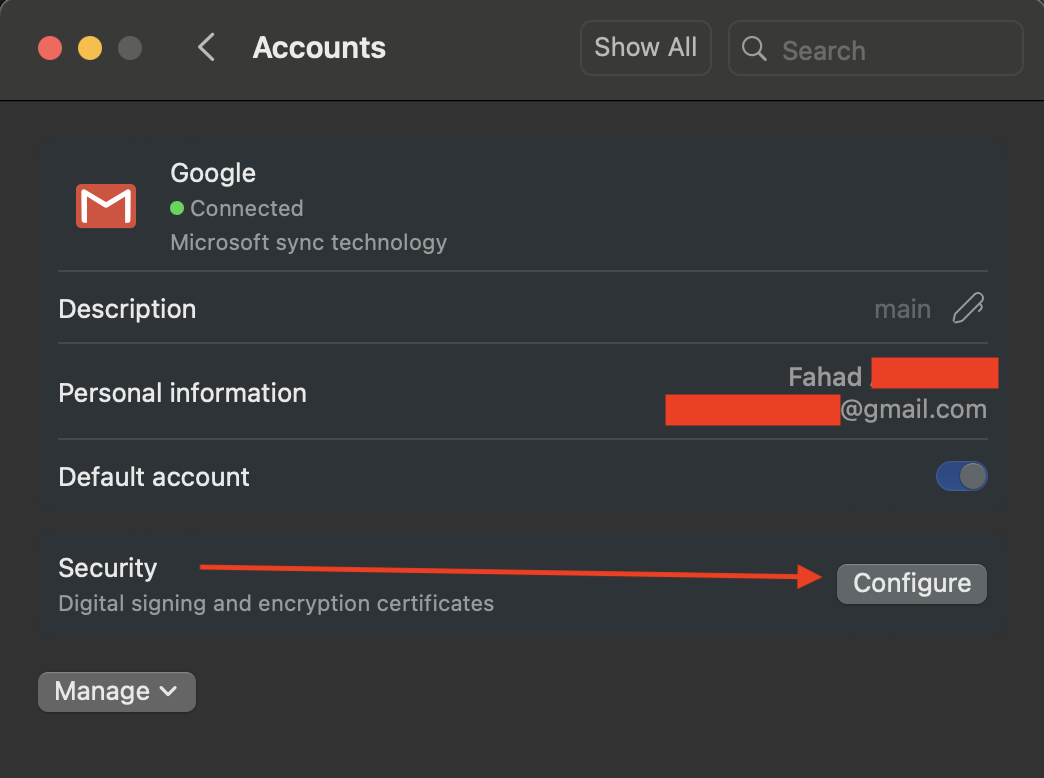Viewport: 1044px width, 778px height.
Task: Click the red Gmail envelope icon
Action: pyautogui.click(x=106, y=206)
